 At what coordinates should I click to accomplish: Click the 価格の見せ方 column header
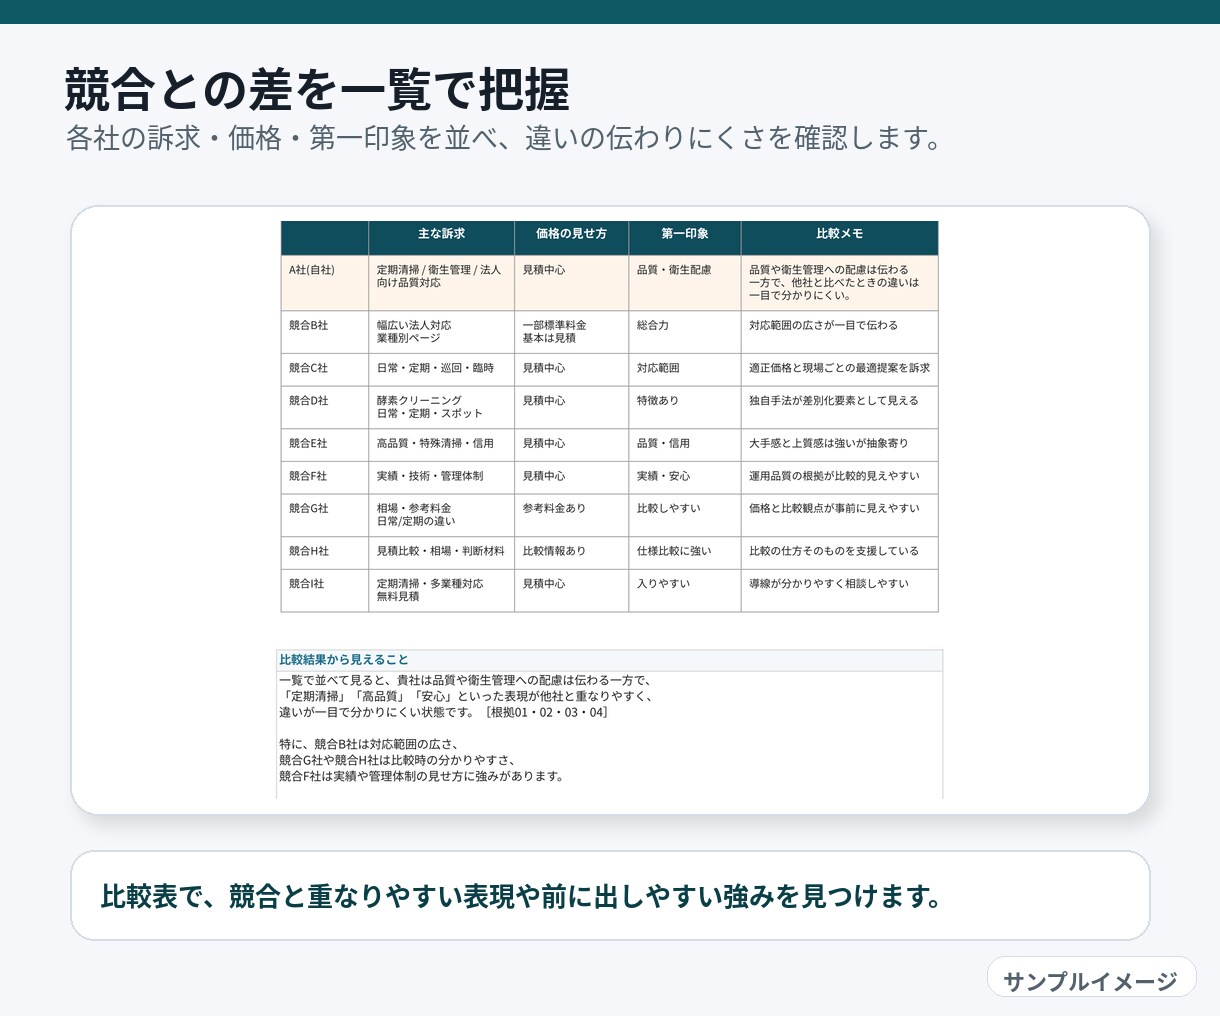click(x=571, y=237)
